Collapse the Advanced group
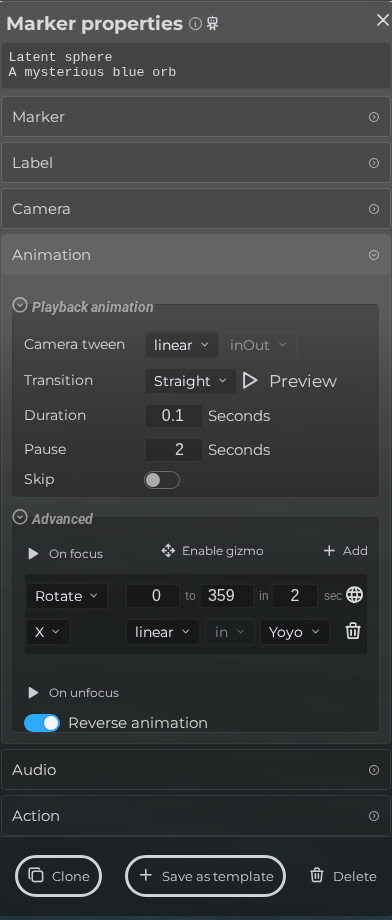This screenshot has height=920, width=392. [x=20, y=518]
